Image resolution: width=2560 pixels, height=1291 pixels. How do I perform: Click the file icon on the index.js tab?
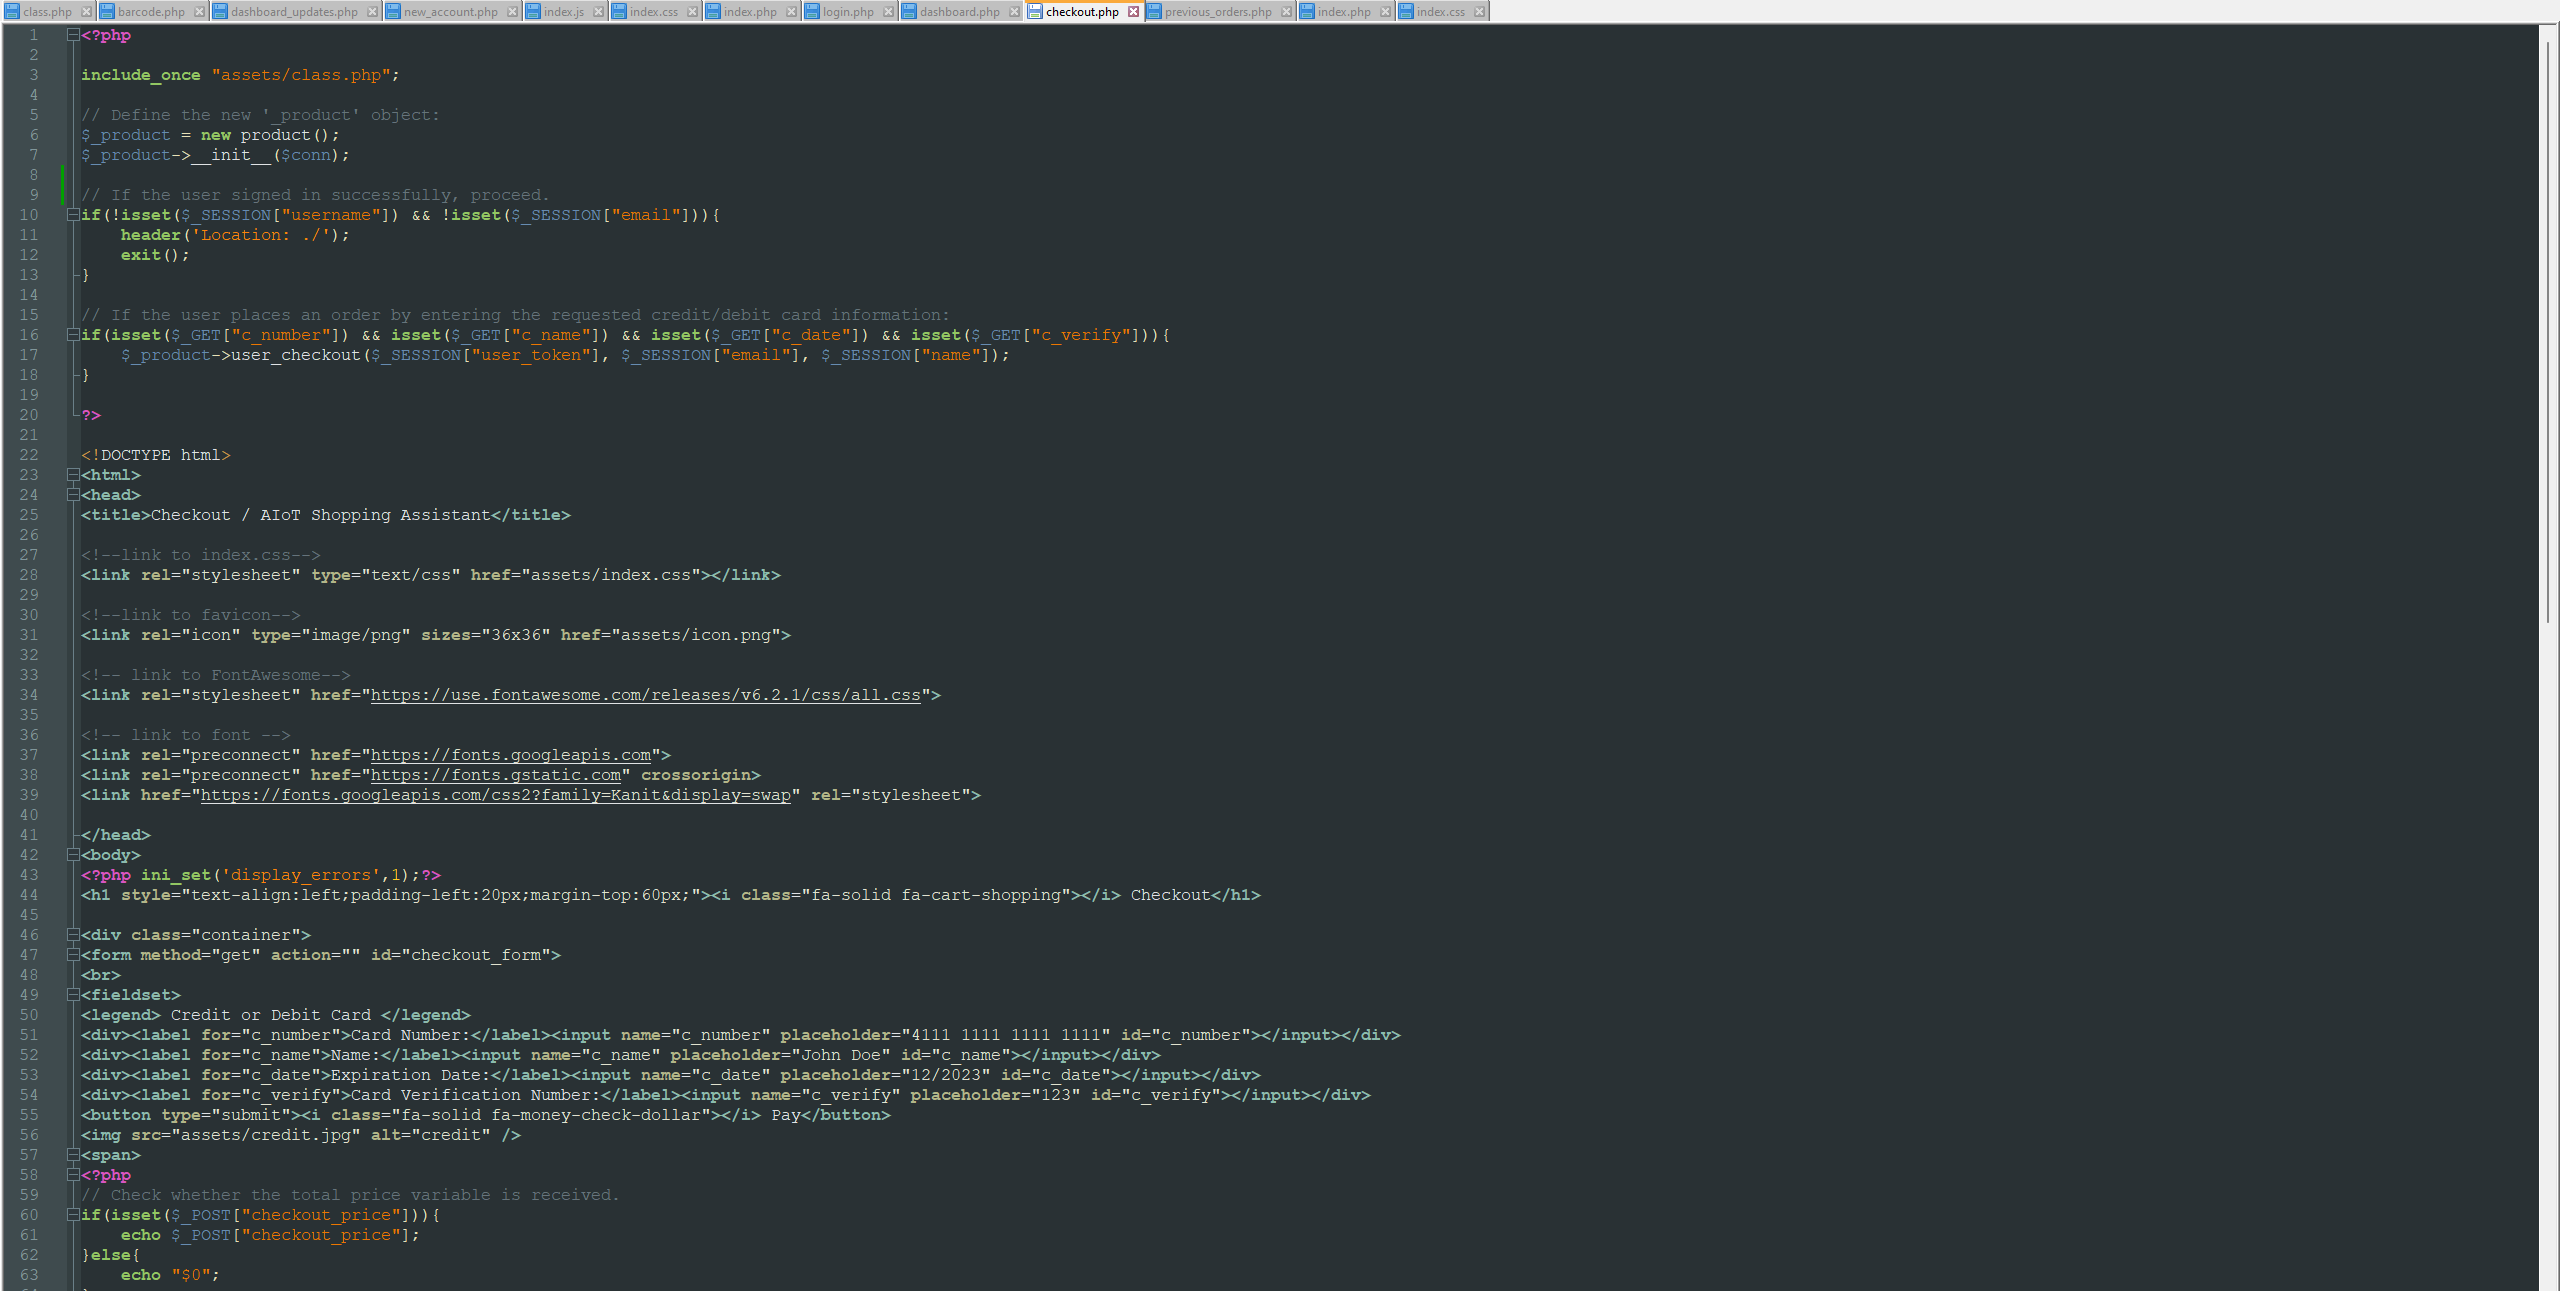pyautogui.click(x=535, y=11)
